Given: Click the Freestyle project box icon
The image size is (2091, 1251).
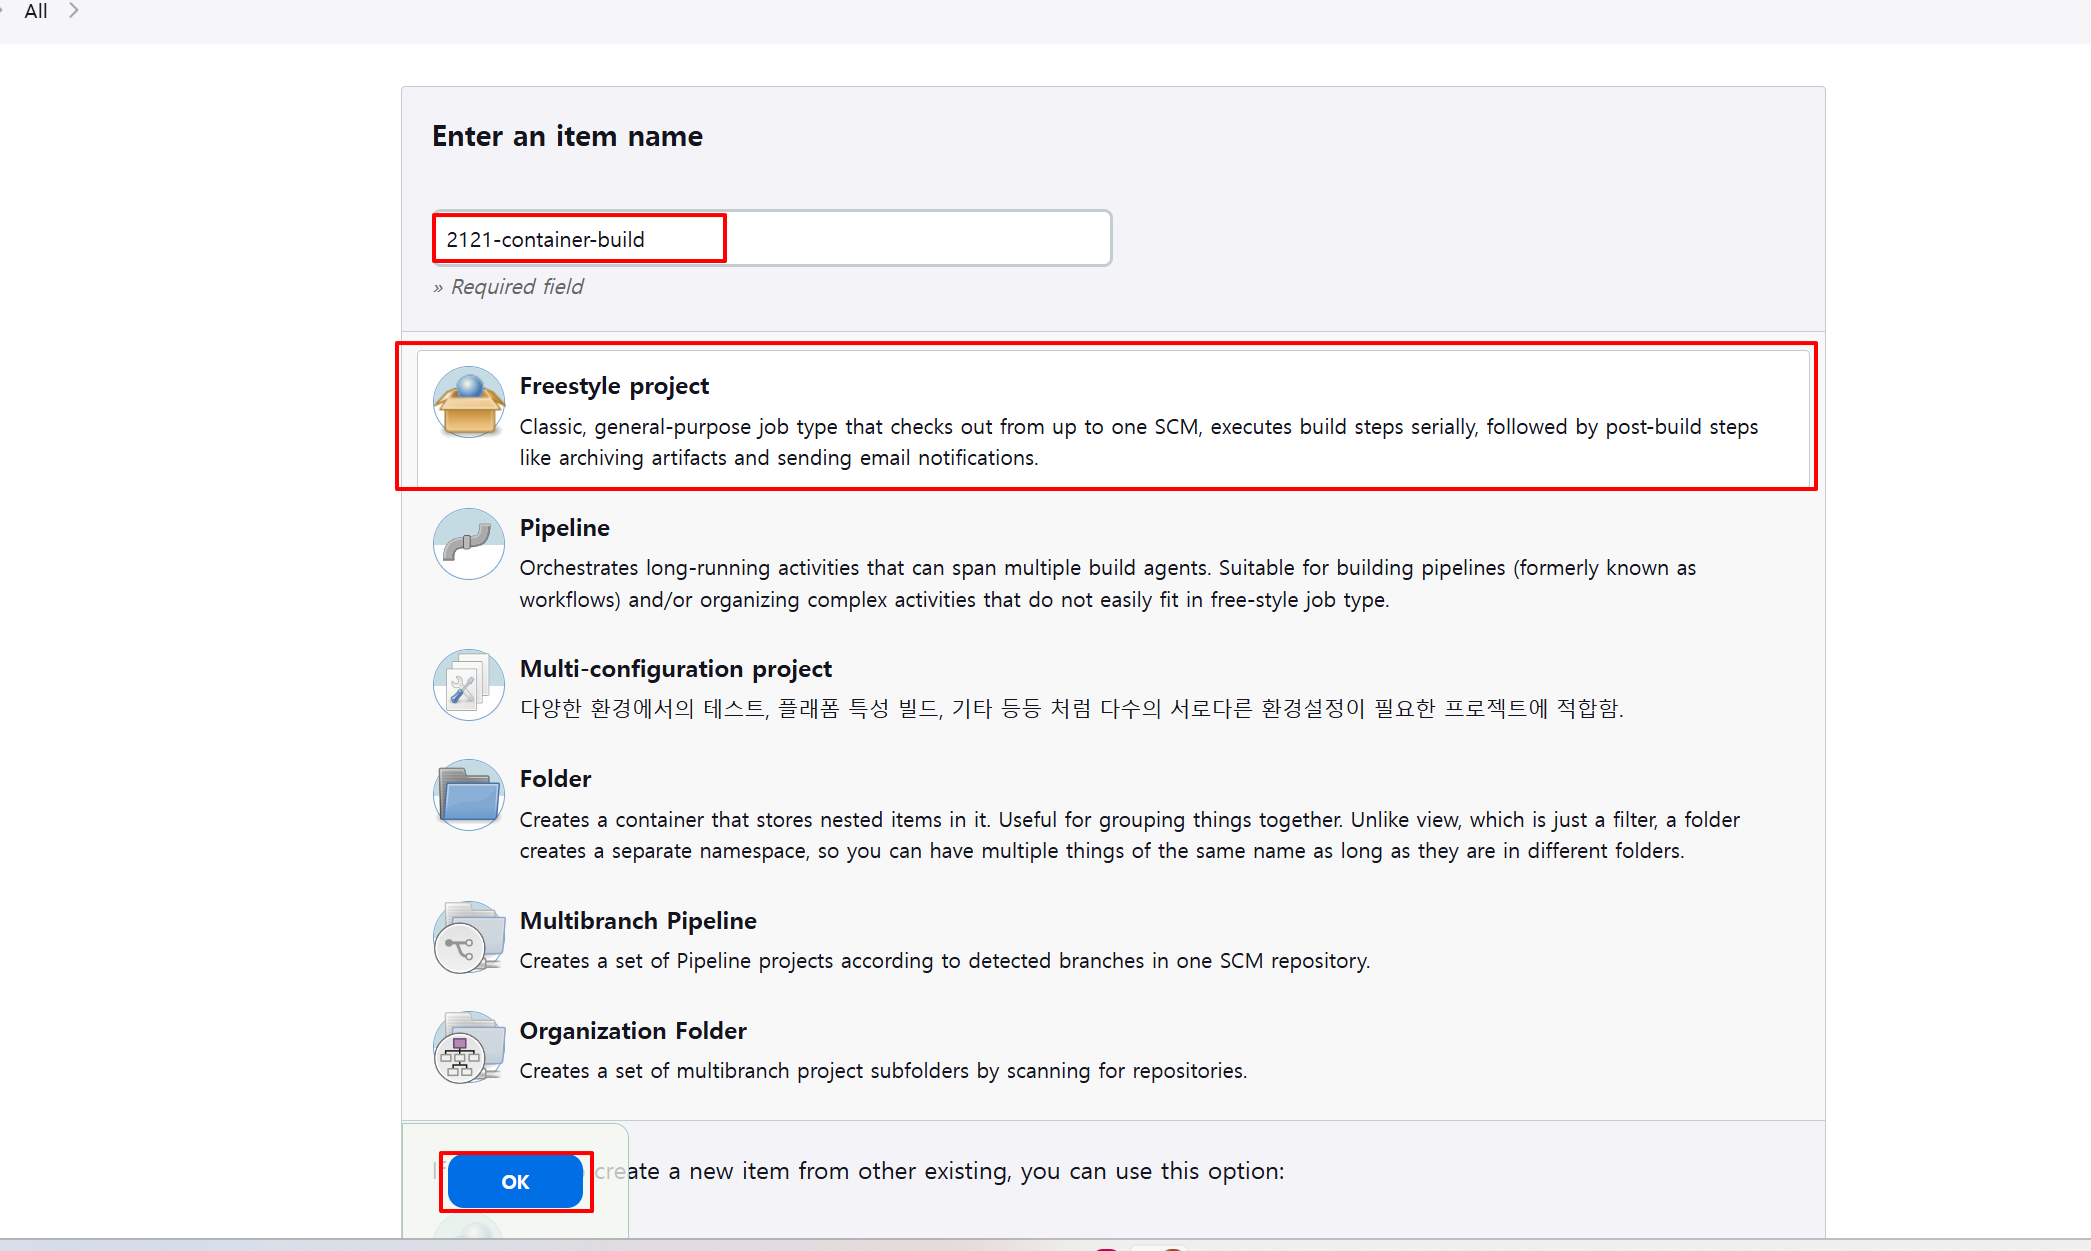Looking at the screenshot, I should coord(468,402).
